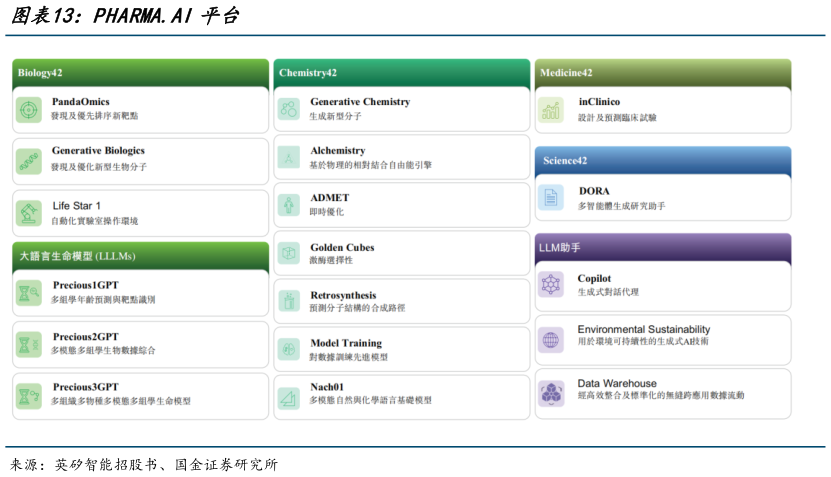Click the Life Star 1 robot arm icon
This screenshot has height=477, width=831.
(29, 213)
